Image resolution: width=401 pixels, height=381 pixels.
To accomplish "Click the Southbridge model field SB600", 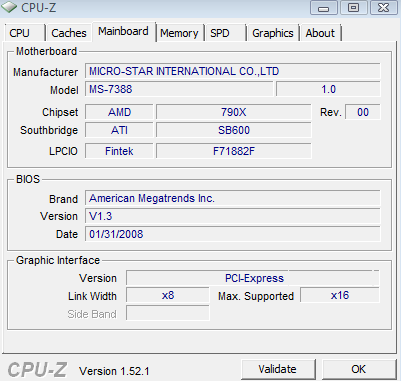I will 234,130.
